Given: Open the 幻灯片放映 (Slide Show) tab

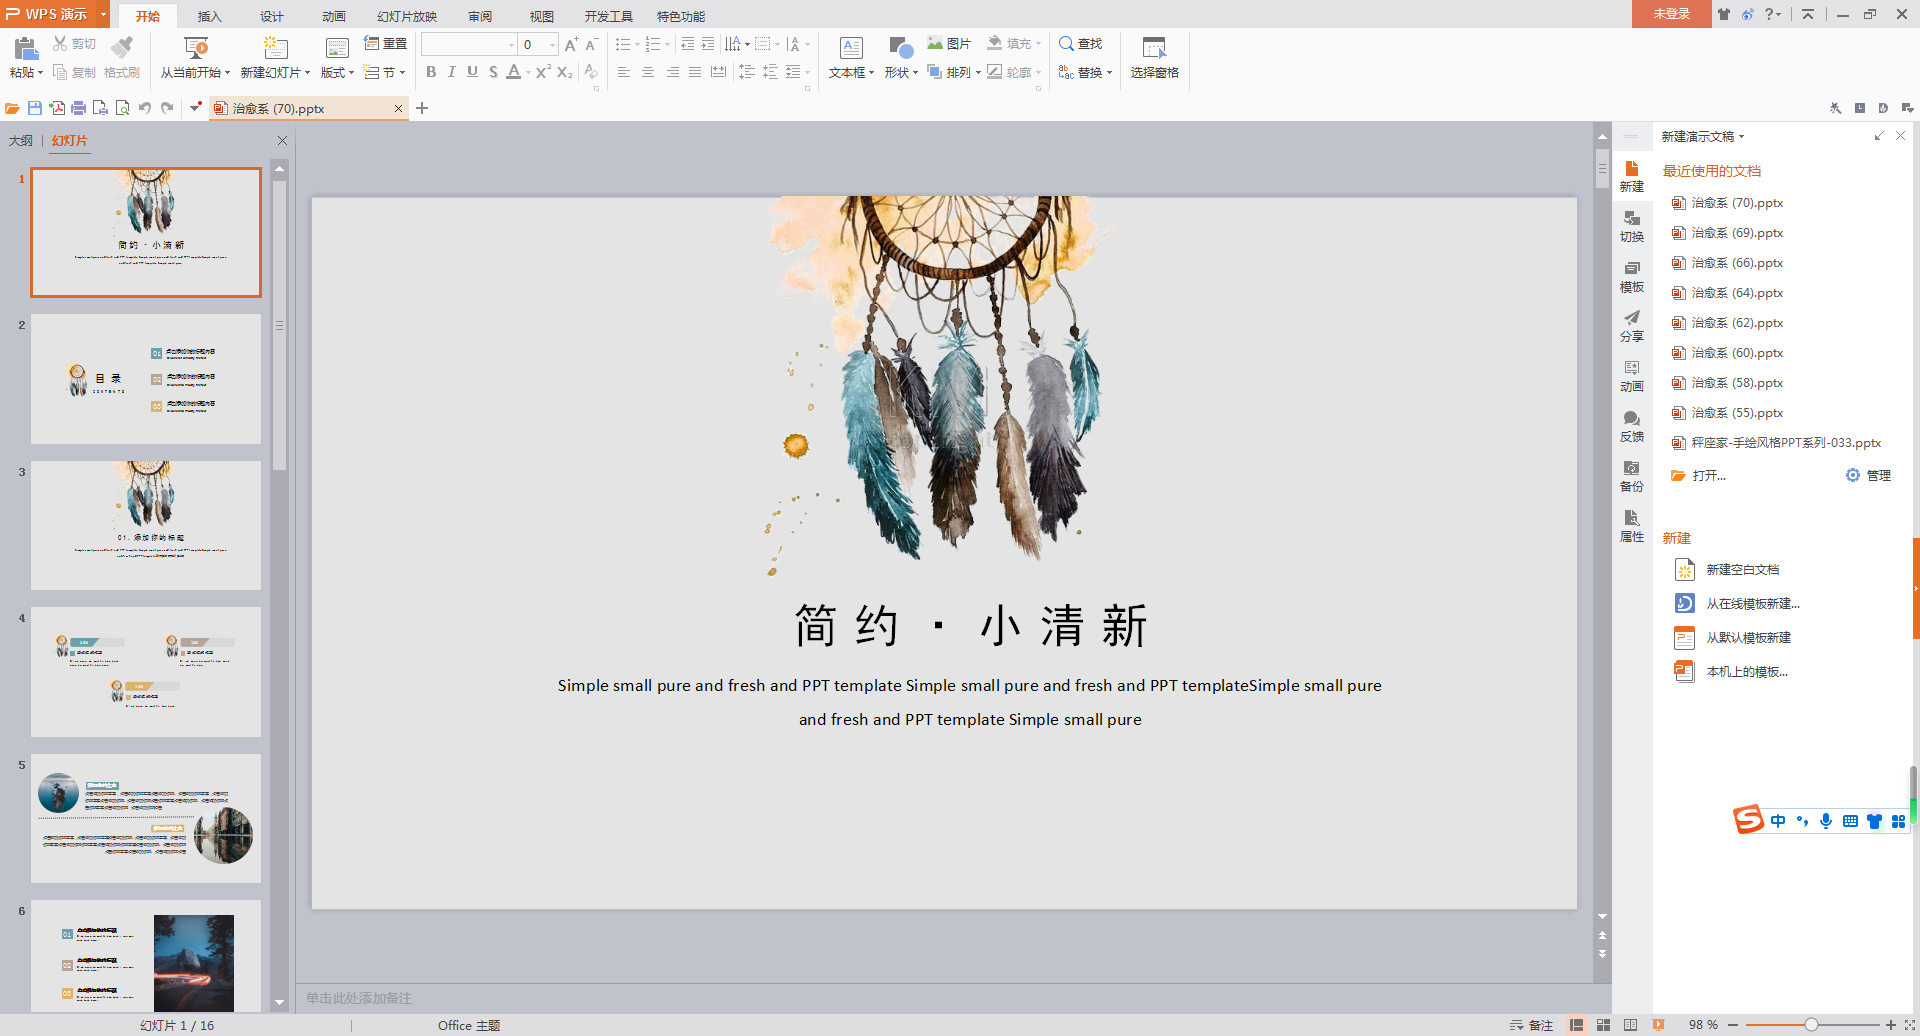Looking at the screenshot, I should pyautogui.click(x=407, y=16).
